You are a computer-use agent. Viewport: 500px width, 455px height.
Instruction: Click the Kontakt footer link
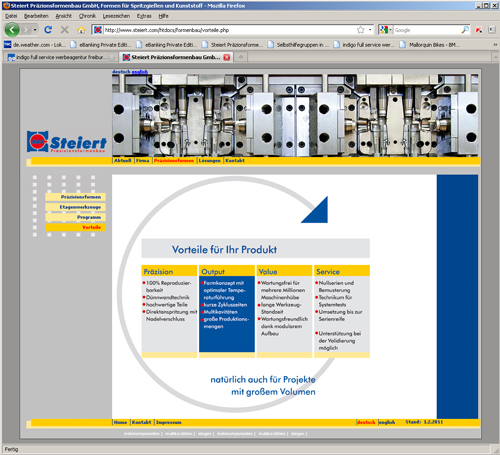141,422
